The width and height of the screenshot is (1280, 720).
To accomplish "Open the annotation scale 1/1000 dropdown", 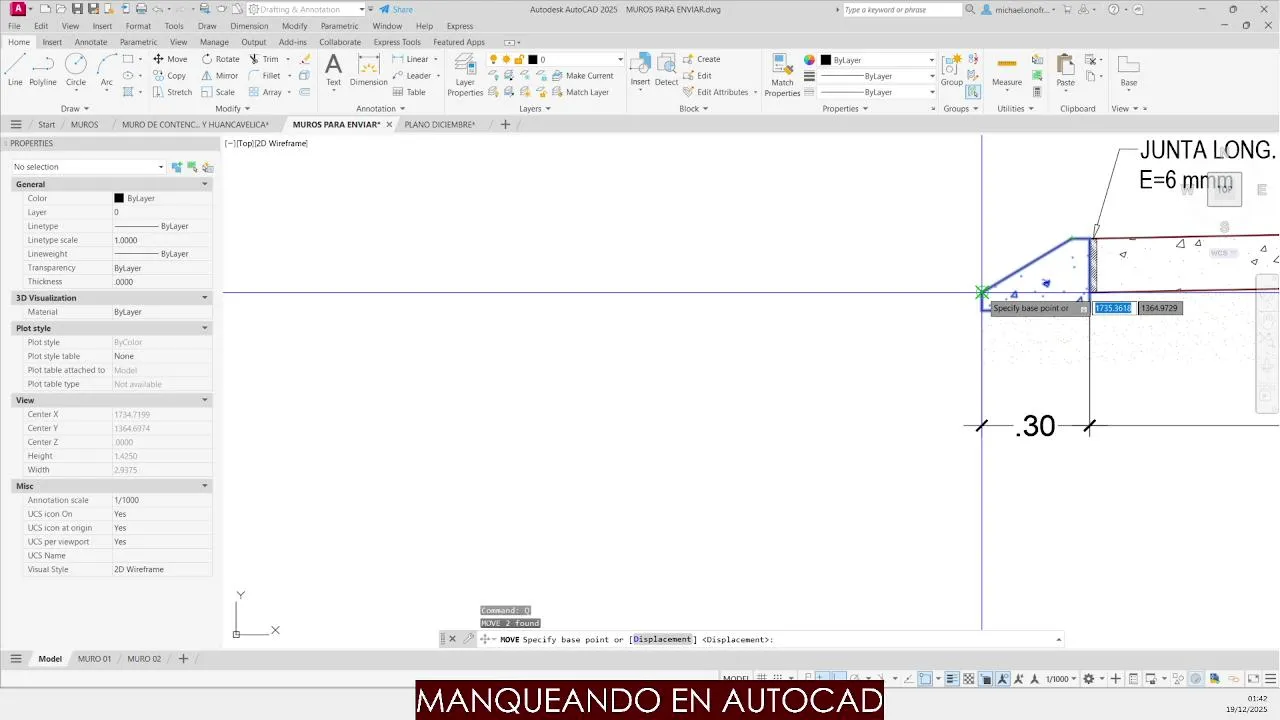I will point(1062,679).
